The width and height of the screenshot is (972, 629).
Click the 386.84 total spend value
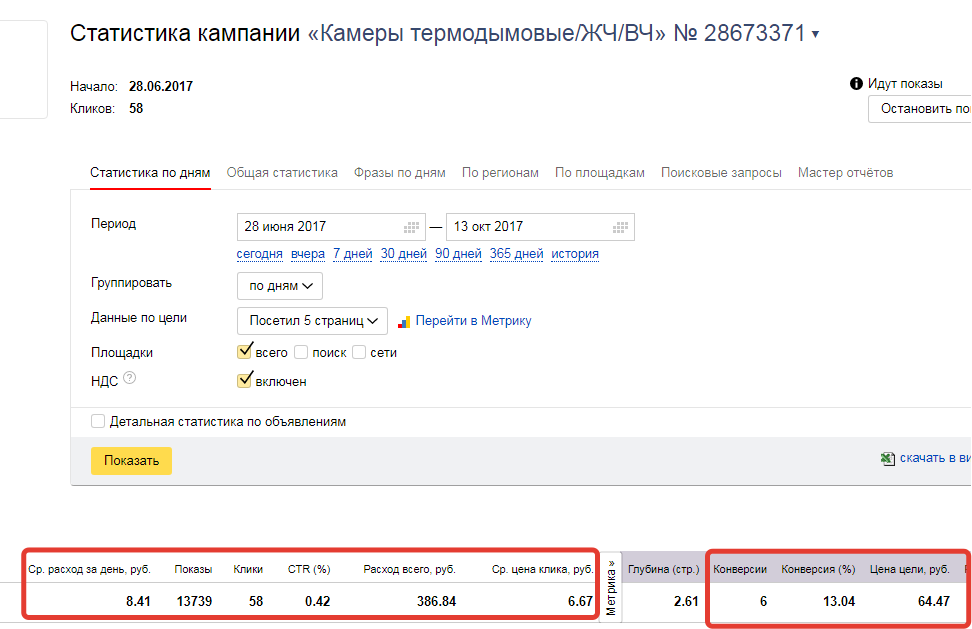(x=436, y=602)
